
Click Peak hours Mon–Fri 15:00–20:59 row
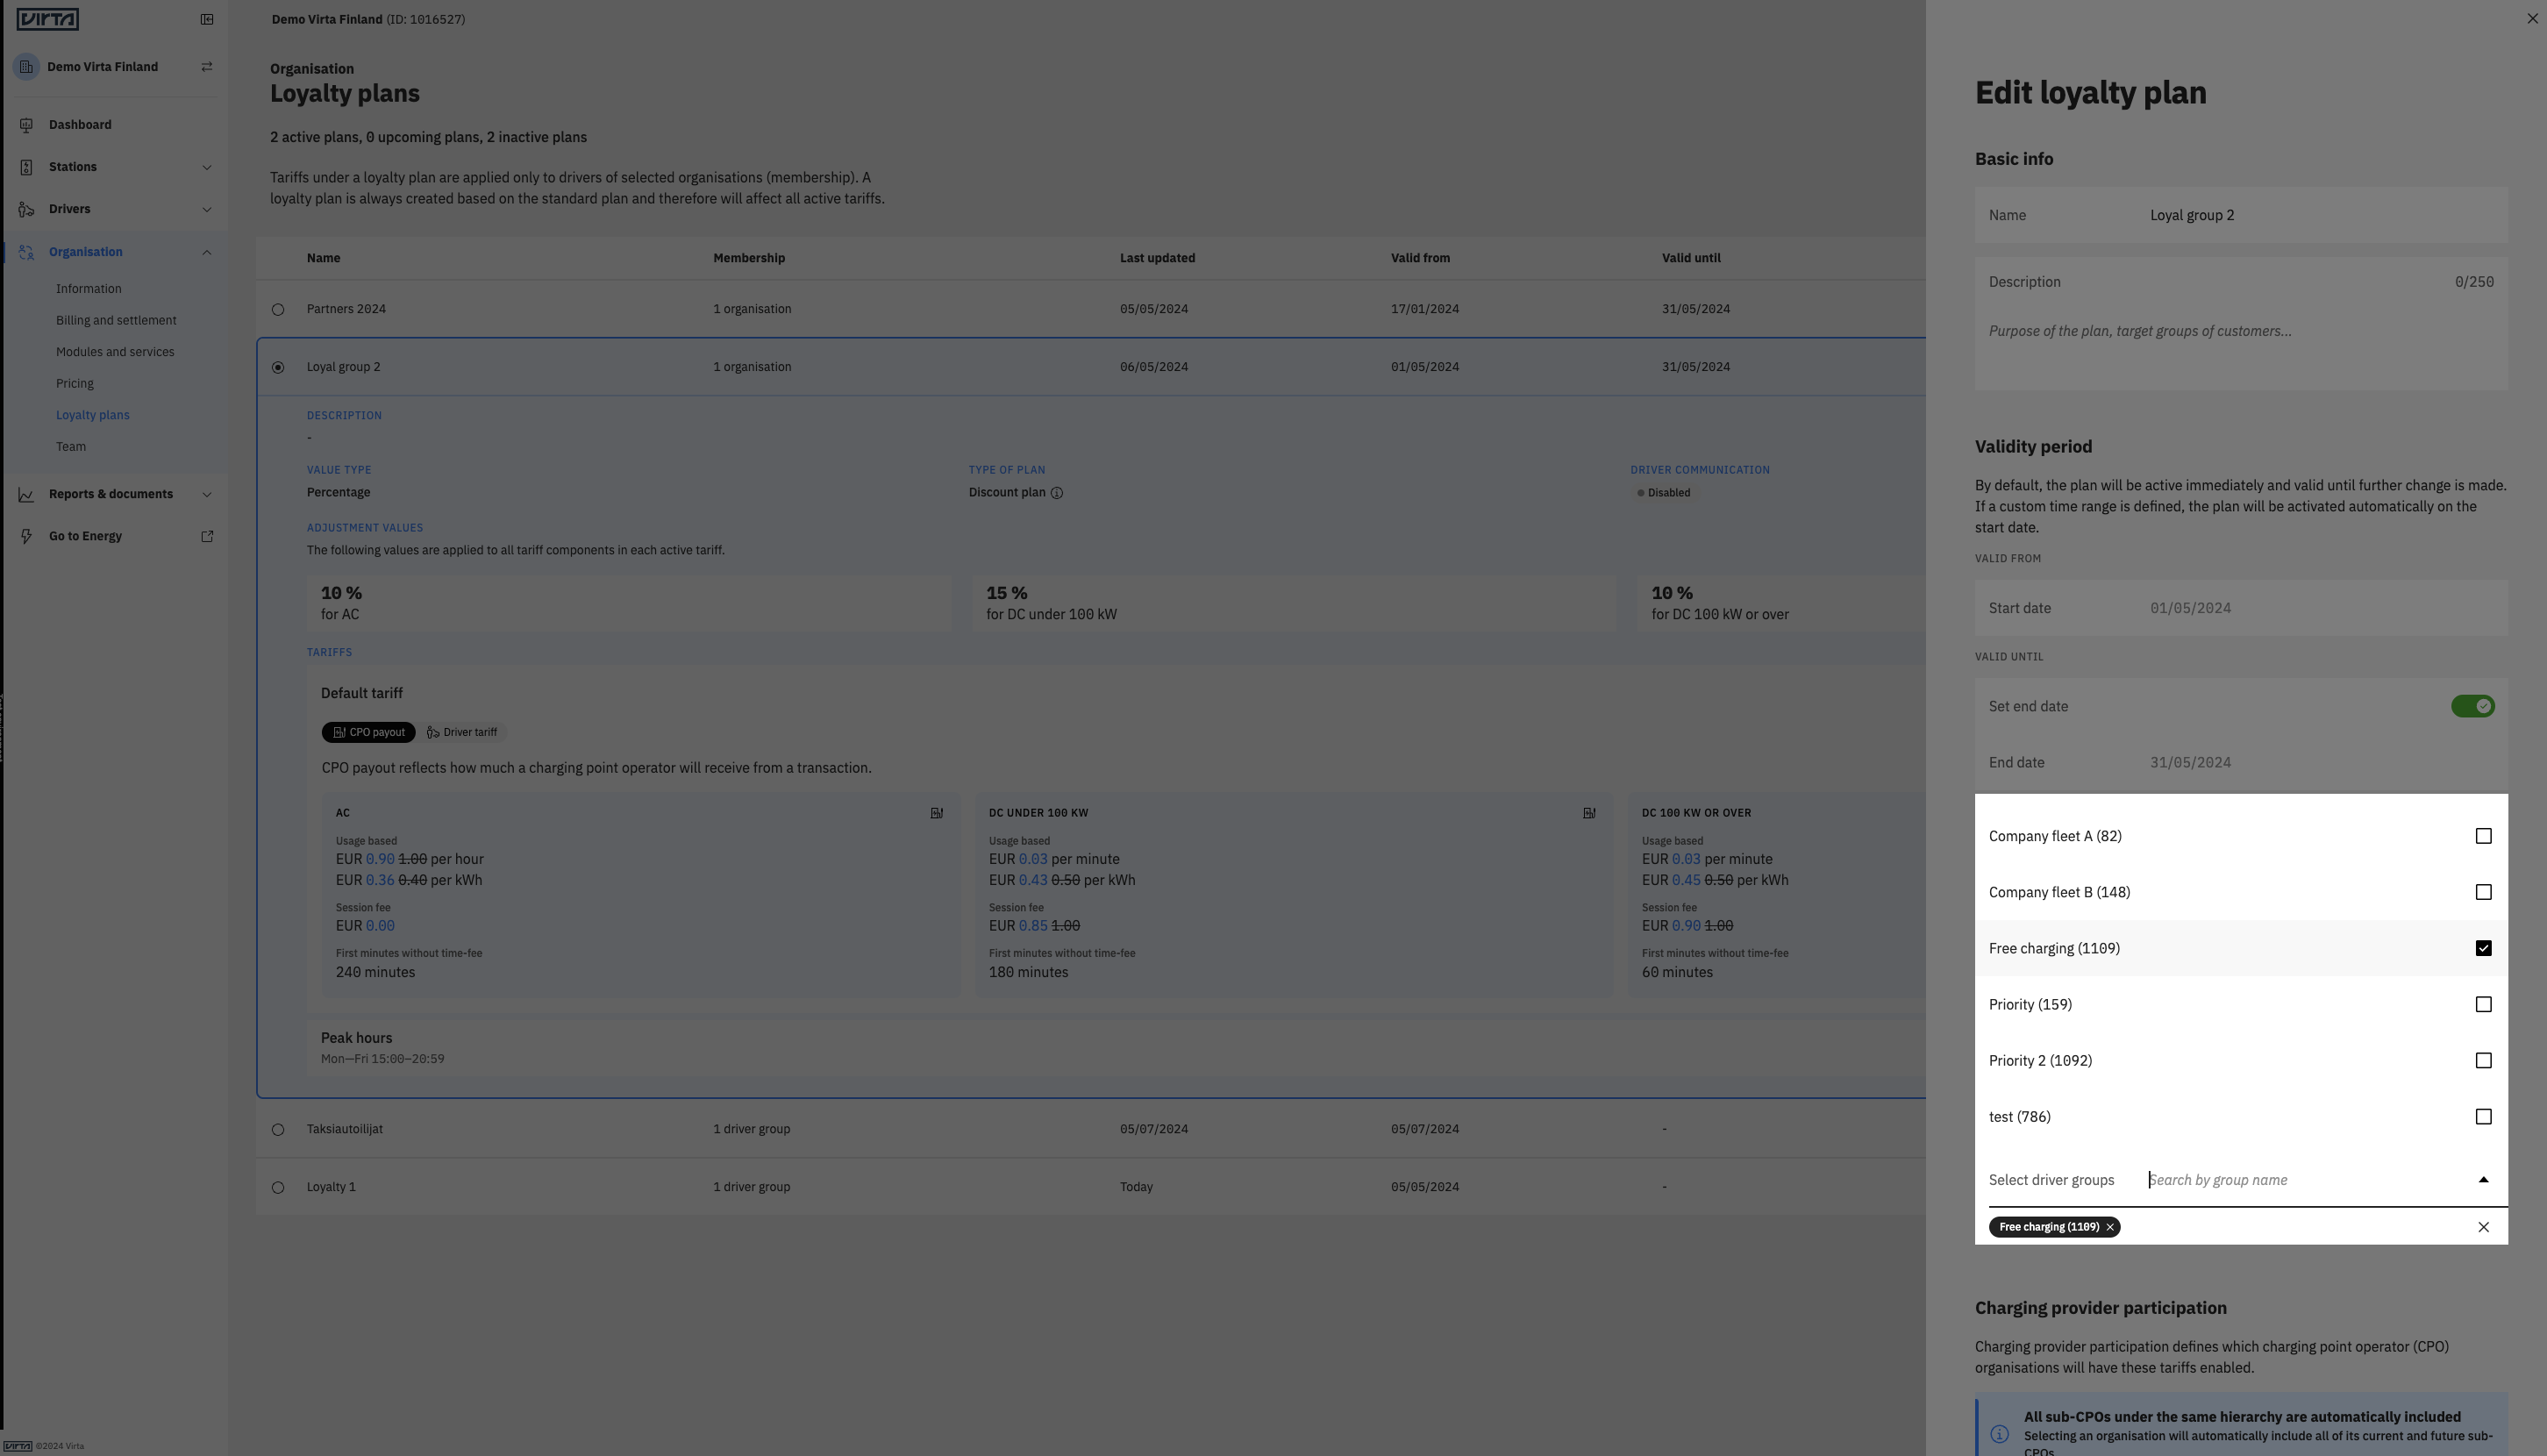click(x=1115, y=1047)
